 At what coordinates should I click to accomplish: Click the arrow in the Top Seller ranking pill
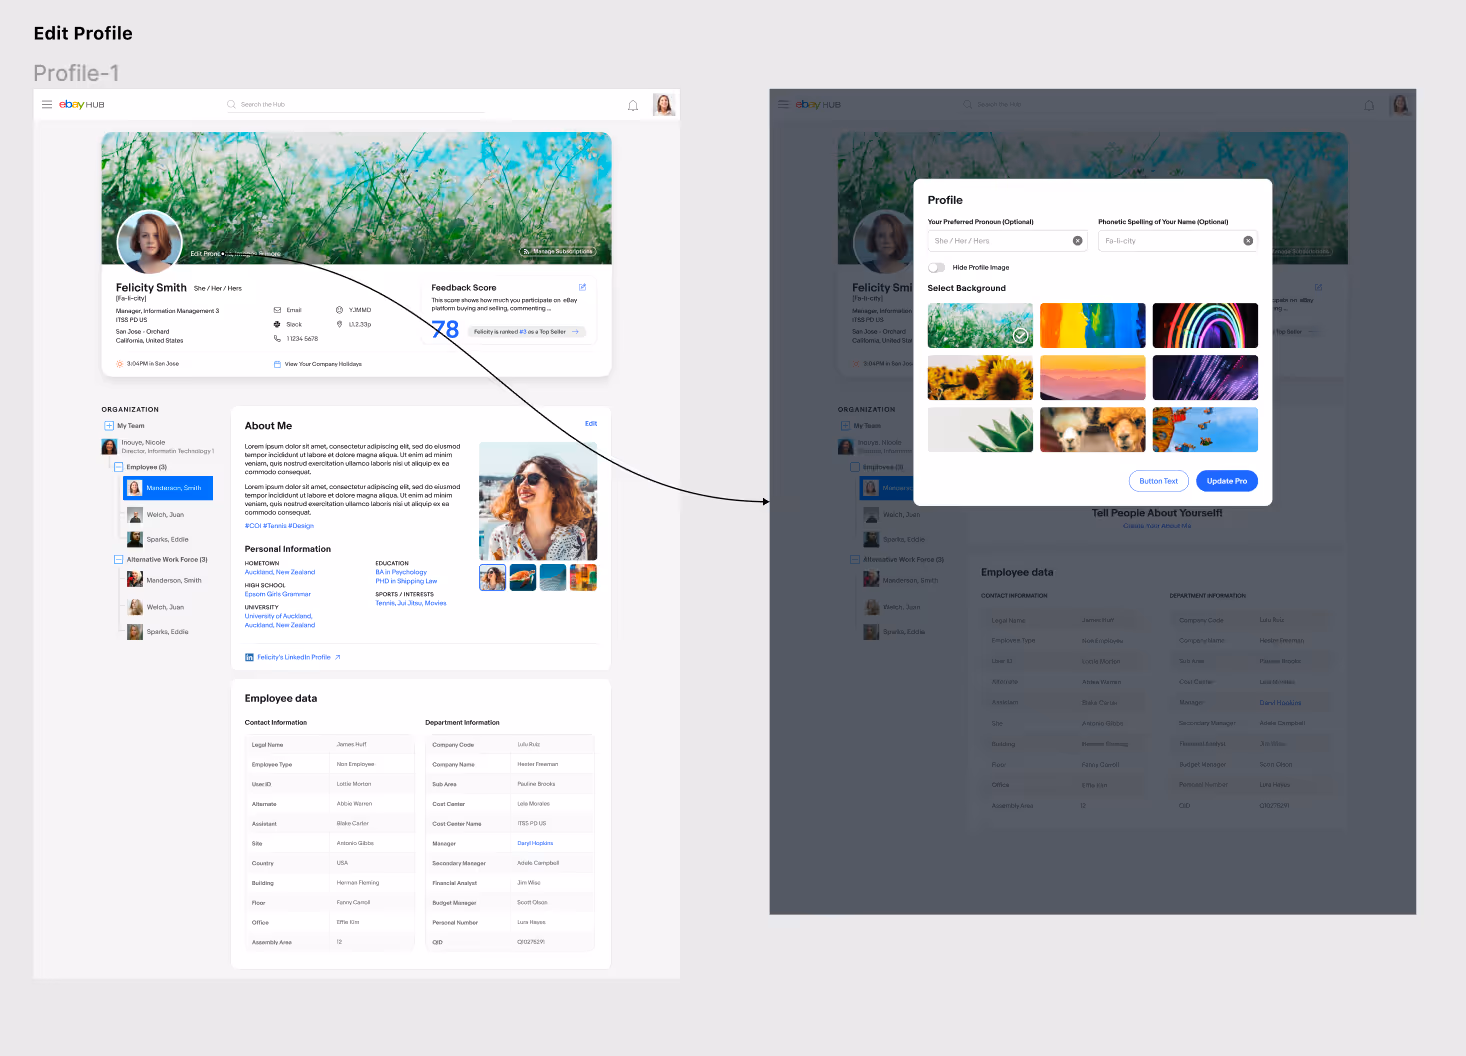click(575, 331)
